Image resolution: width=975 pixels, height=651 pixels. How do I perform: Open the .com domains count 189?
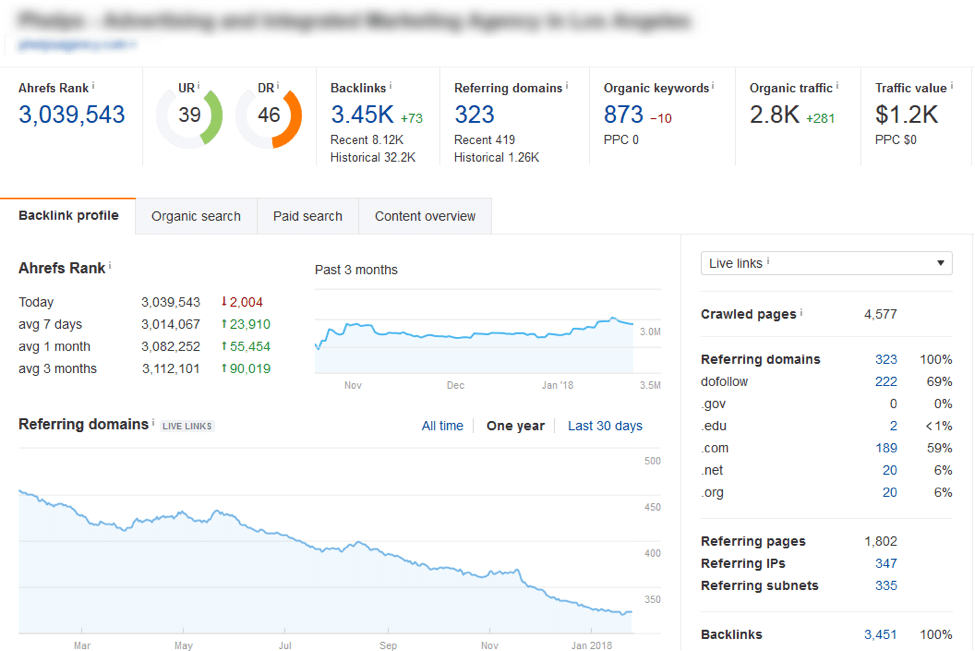tap(886, 448)
